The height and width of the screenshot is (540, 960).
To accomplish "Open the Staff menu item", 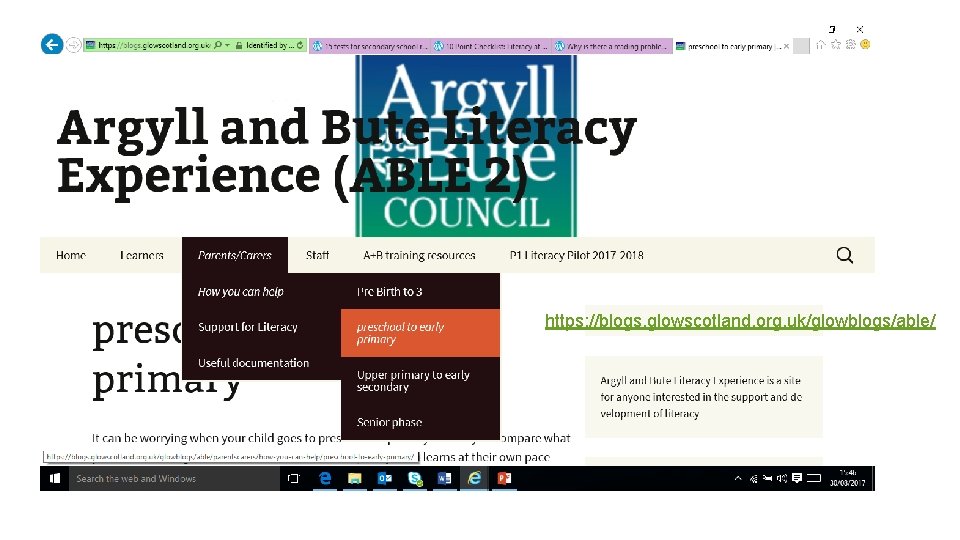I will [x=317, y=255].
